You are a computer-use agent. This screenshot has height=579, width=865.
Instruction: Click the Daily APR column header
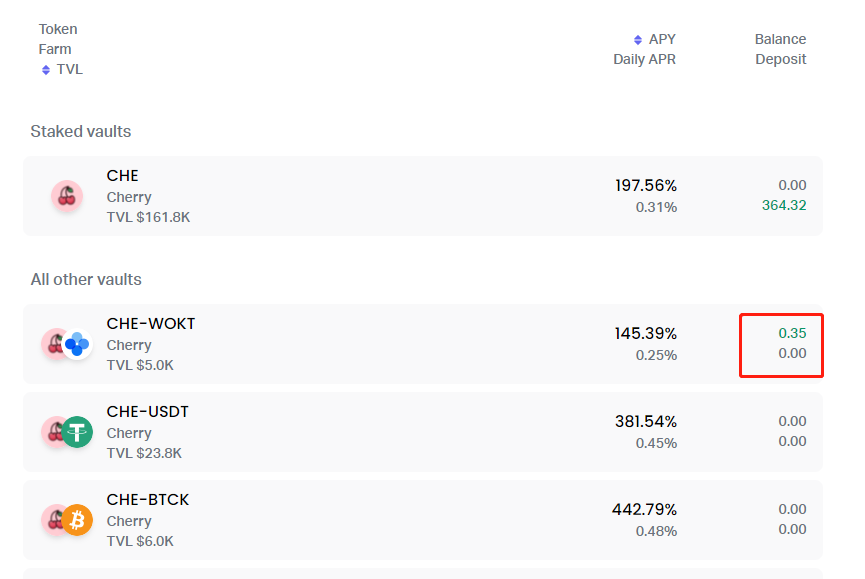tap(644, 59)
